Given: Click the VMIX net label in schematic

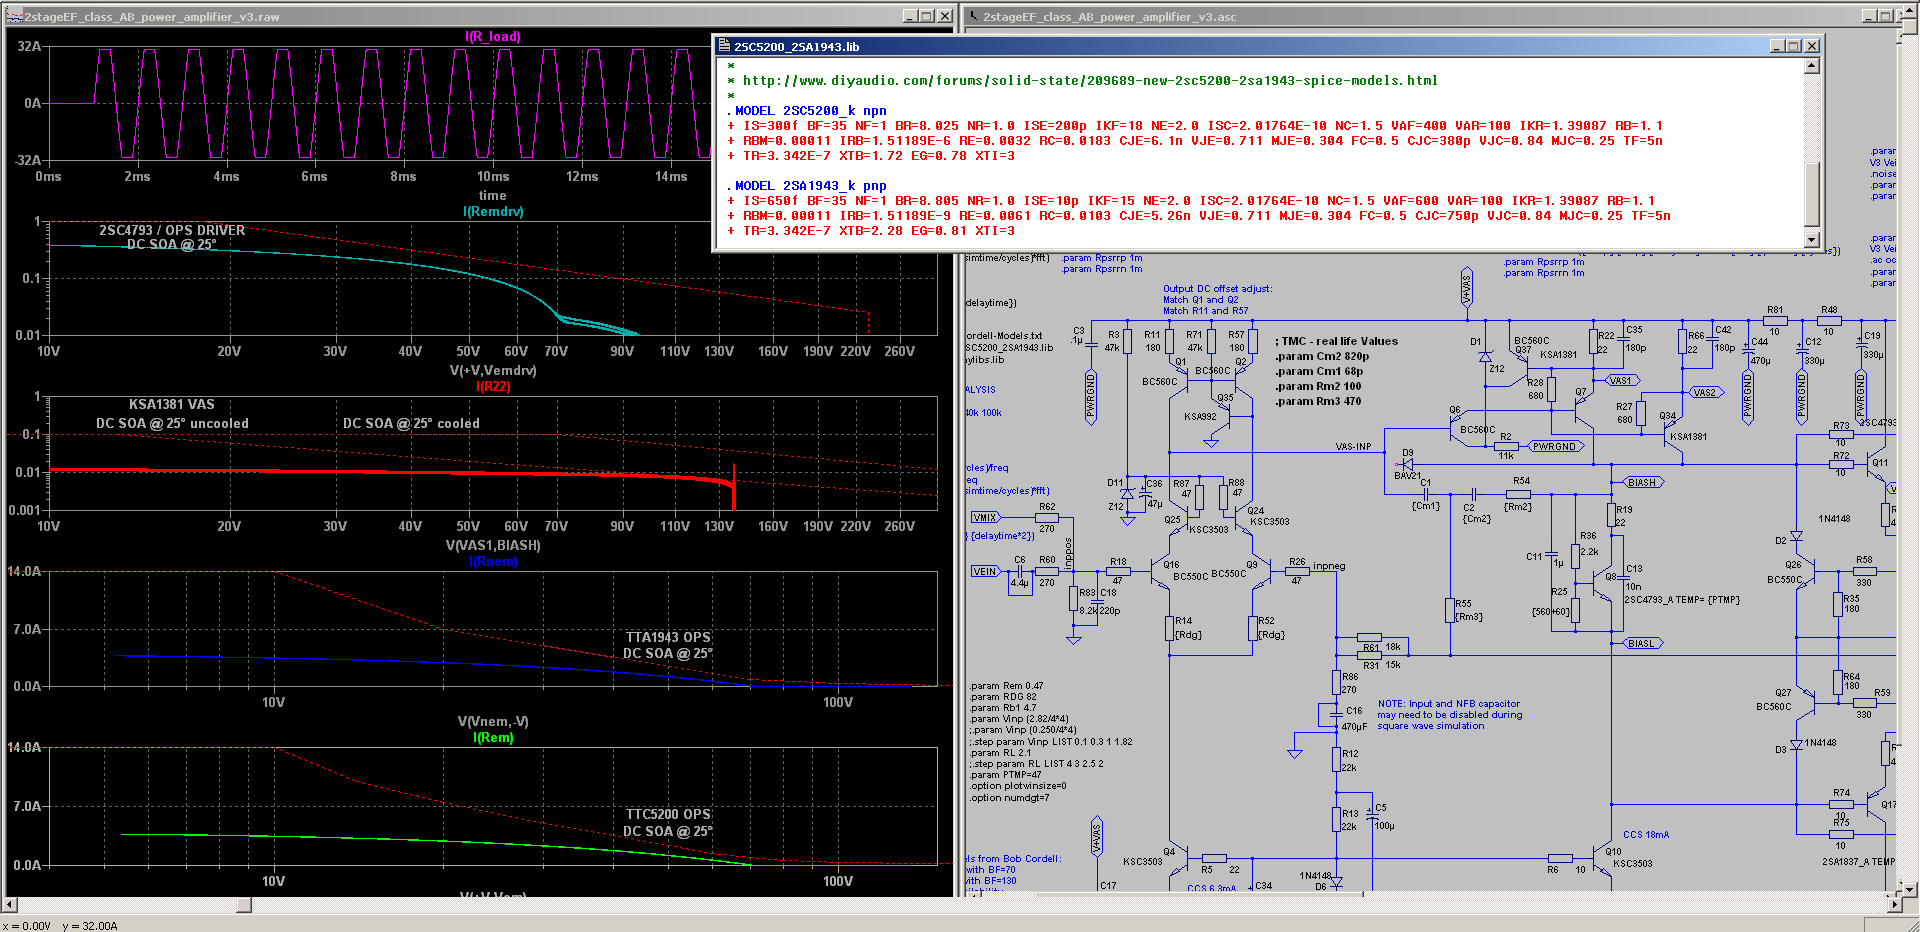Looking at the screenshot, I should coord(987,517).
